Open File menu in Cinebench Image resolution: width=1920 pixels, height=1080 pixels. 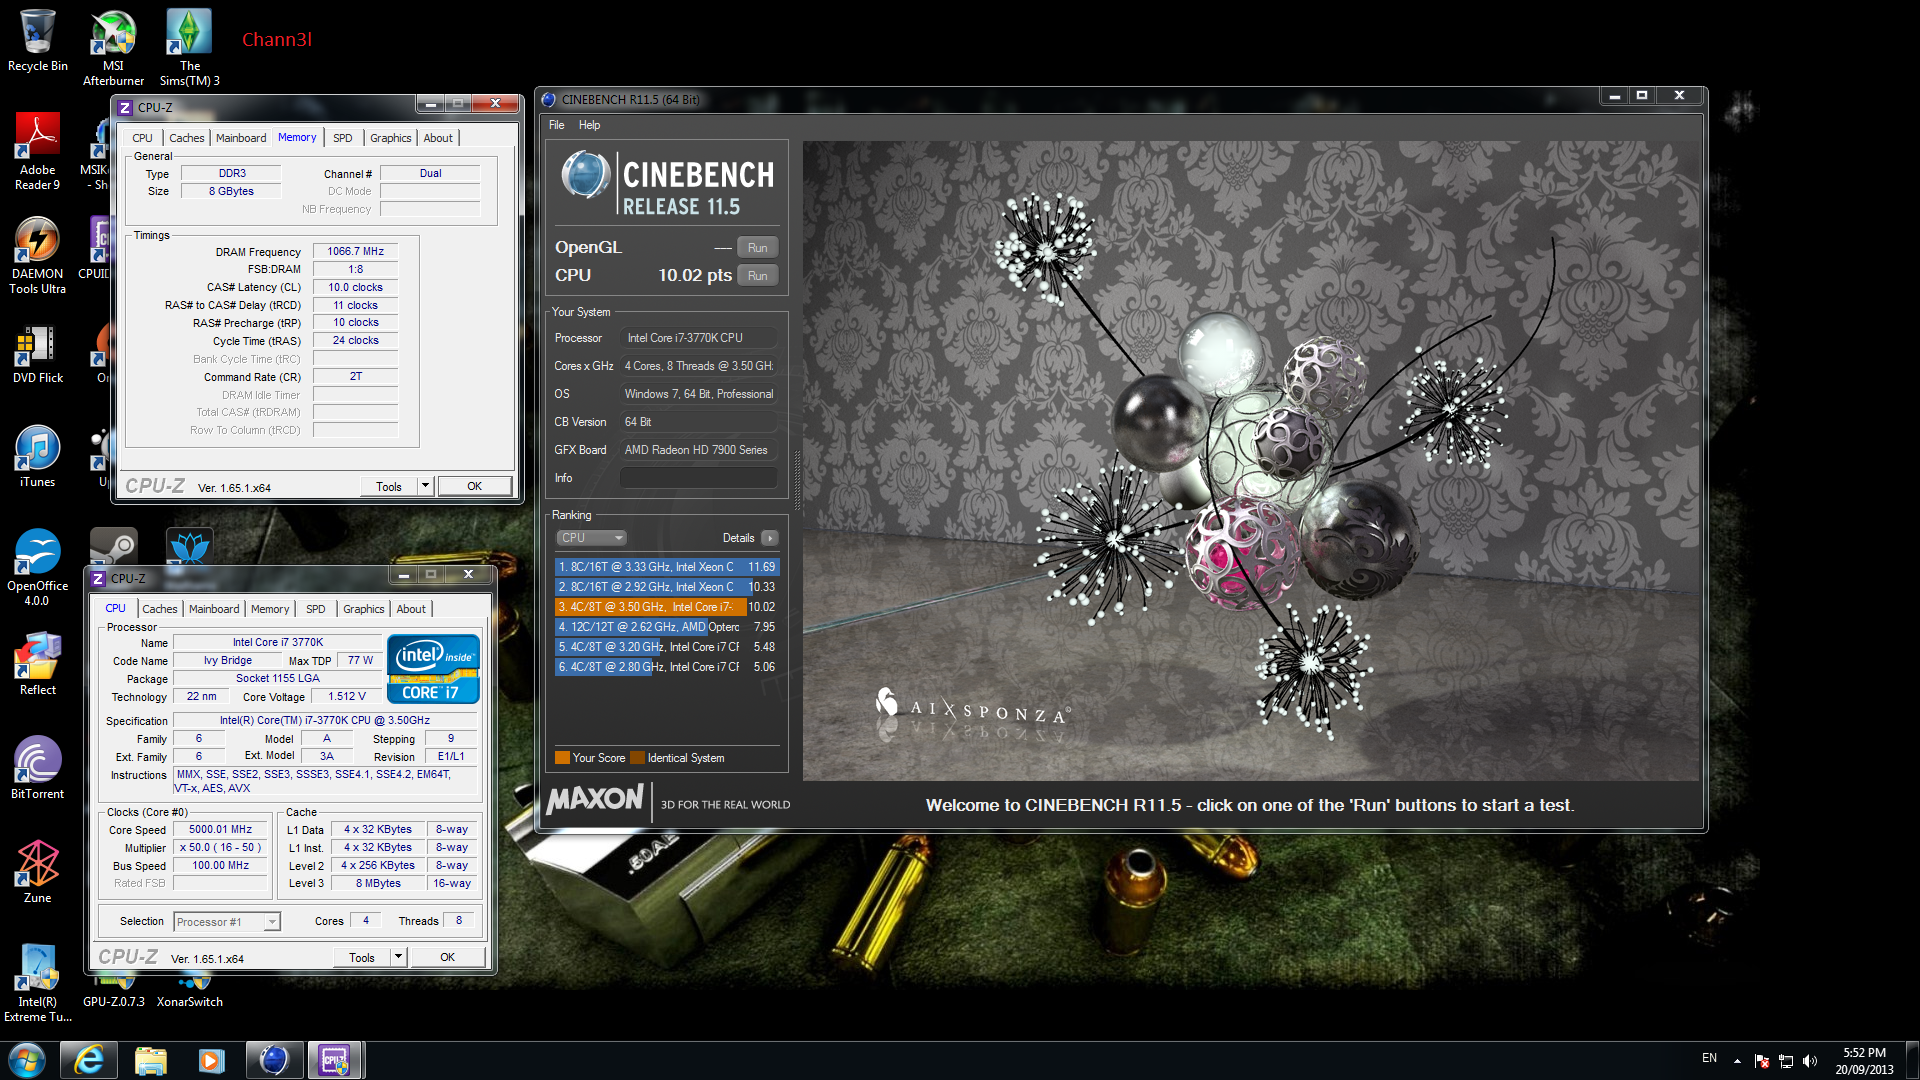pos(557,125)
